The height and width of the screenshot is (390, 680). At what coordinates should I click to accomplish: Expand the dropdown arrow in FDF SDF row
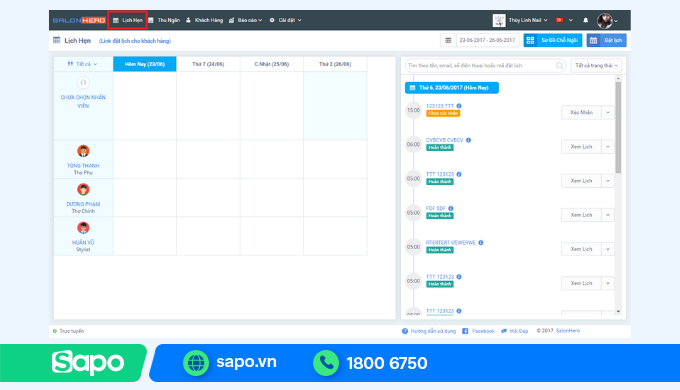coord(608,215)
